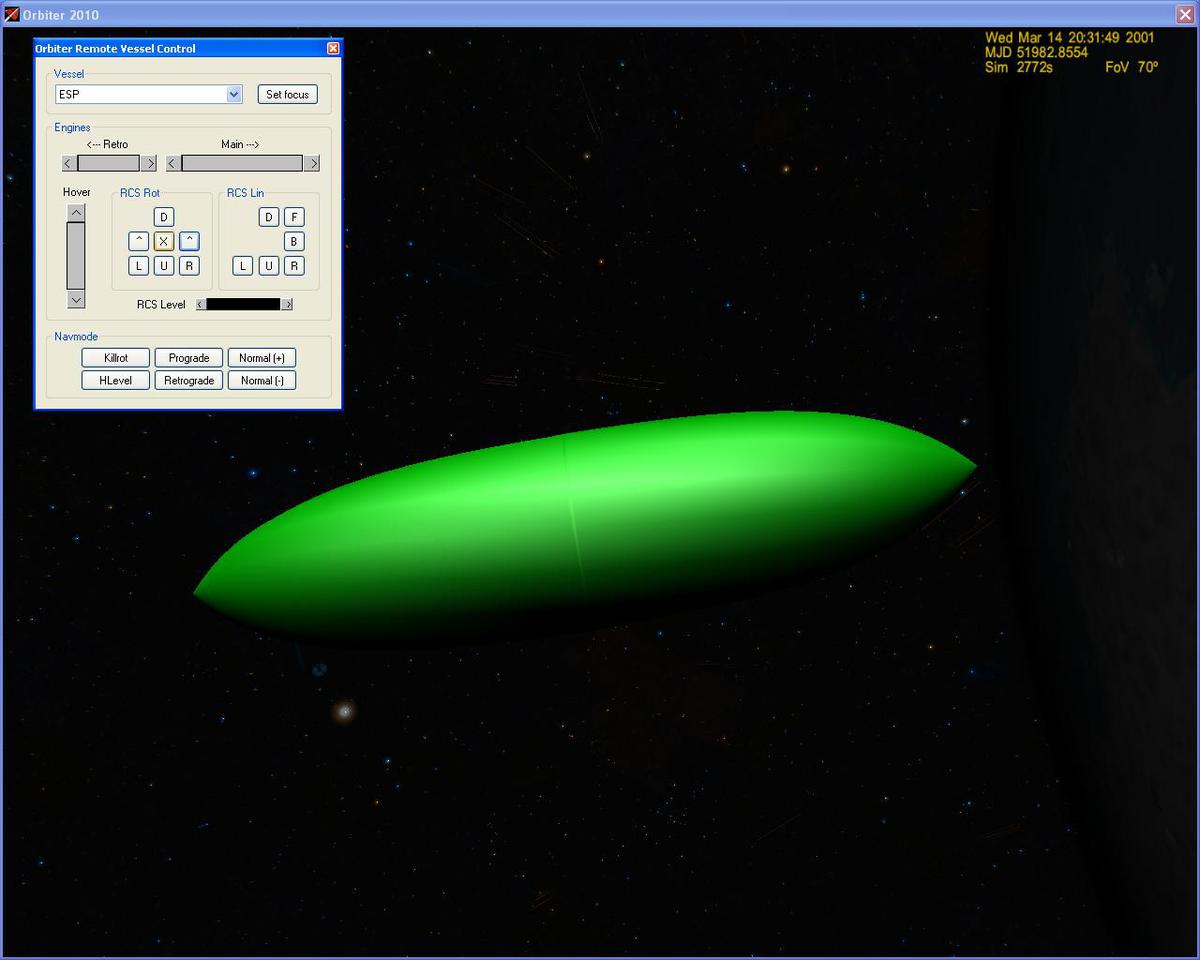Image resolution: width=1200 pixels, height=960 pixels.
Task: Click the 'Wed Mar 14 20:31:49 2001' date readout
Action: point(1069,37)
